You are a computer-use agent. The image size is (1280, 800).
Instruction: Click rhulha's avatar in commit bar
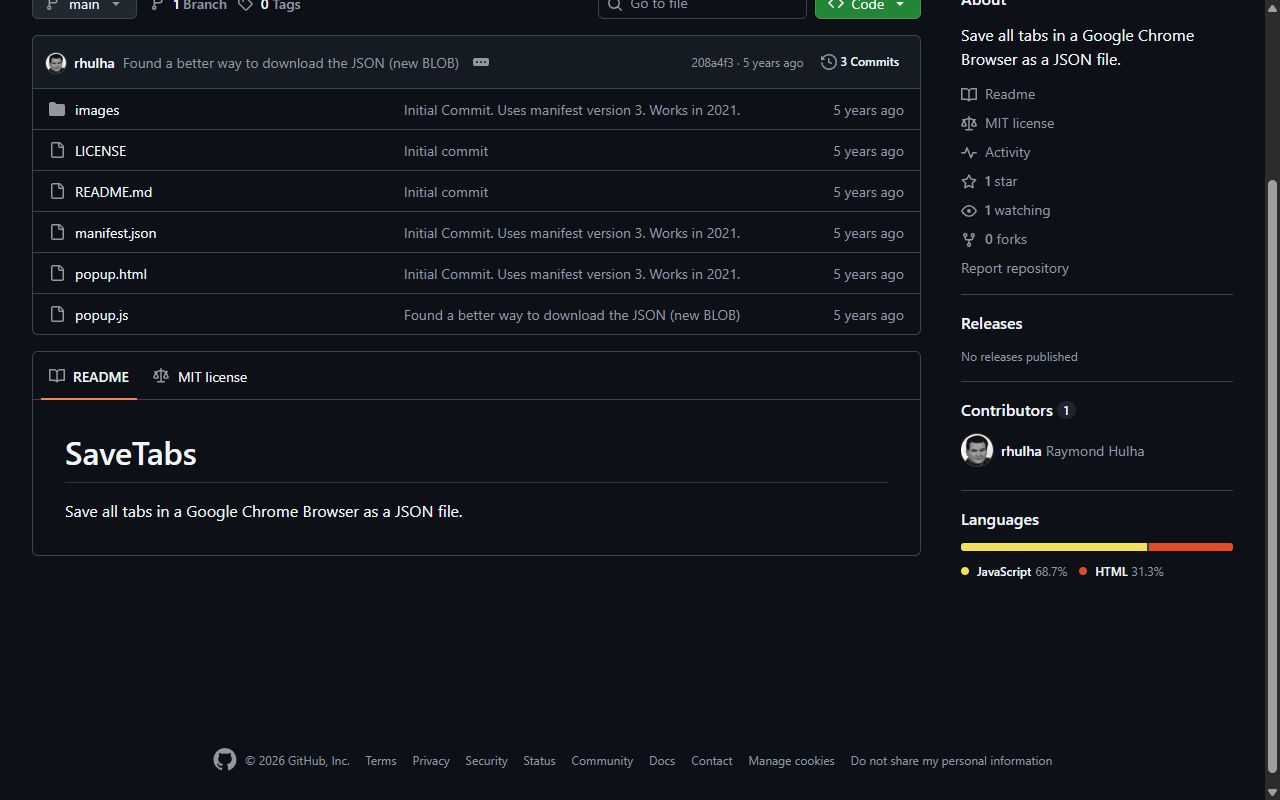56,62
